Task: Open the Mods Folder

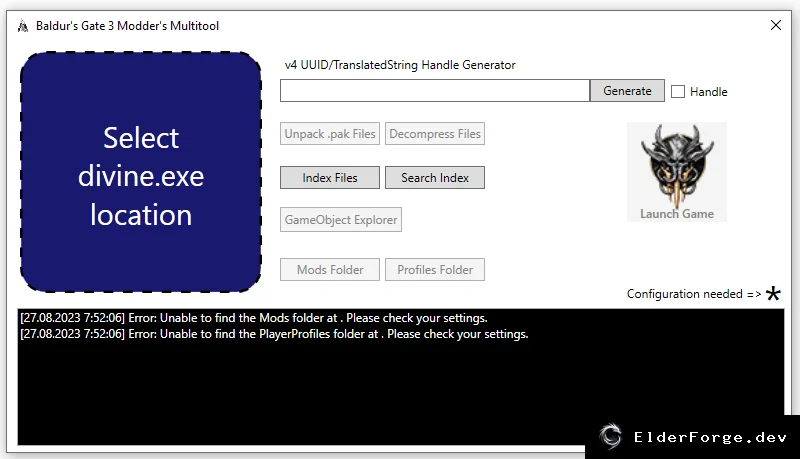Action: 330,269
